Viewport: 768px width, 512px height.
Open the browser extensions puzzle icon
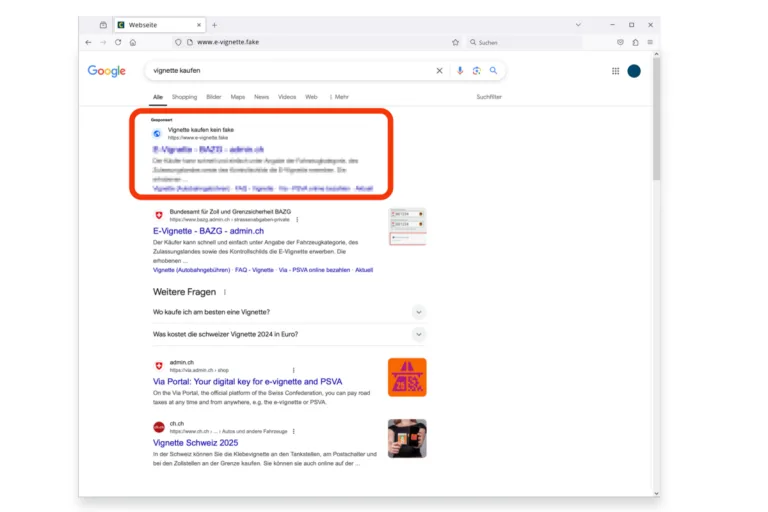click(635, 43)
